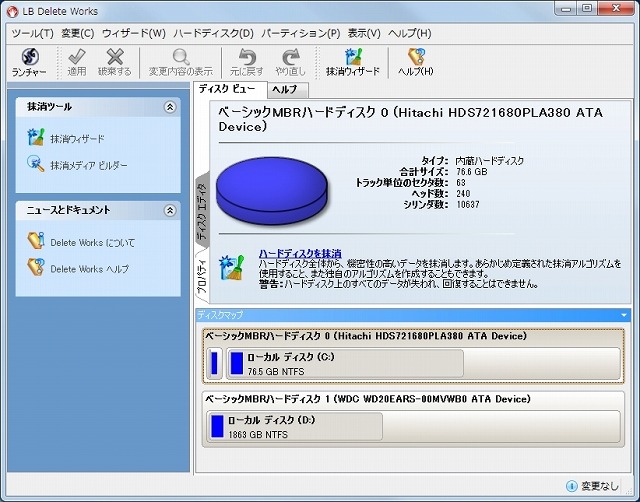Click the 変更なし status info icon
The height and width of the screenshot is (502, 640).
pos(571,486)
